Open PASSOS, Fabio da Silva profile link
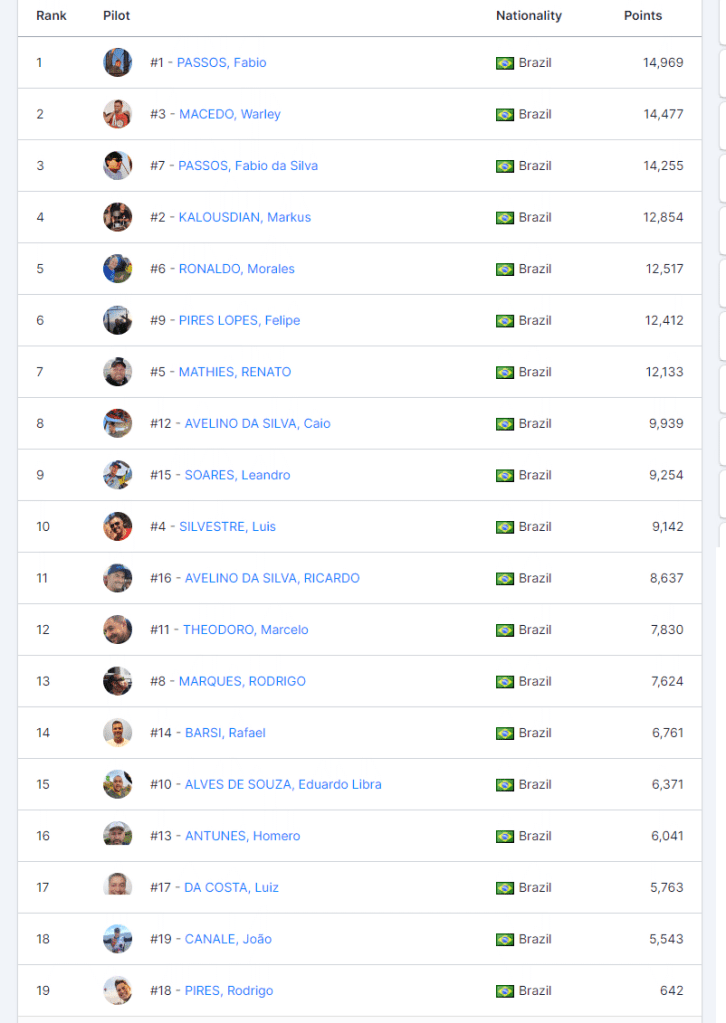The width and height of the screenshot is (726, 1023). click(248, 166)
